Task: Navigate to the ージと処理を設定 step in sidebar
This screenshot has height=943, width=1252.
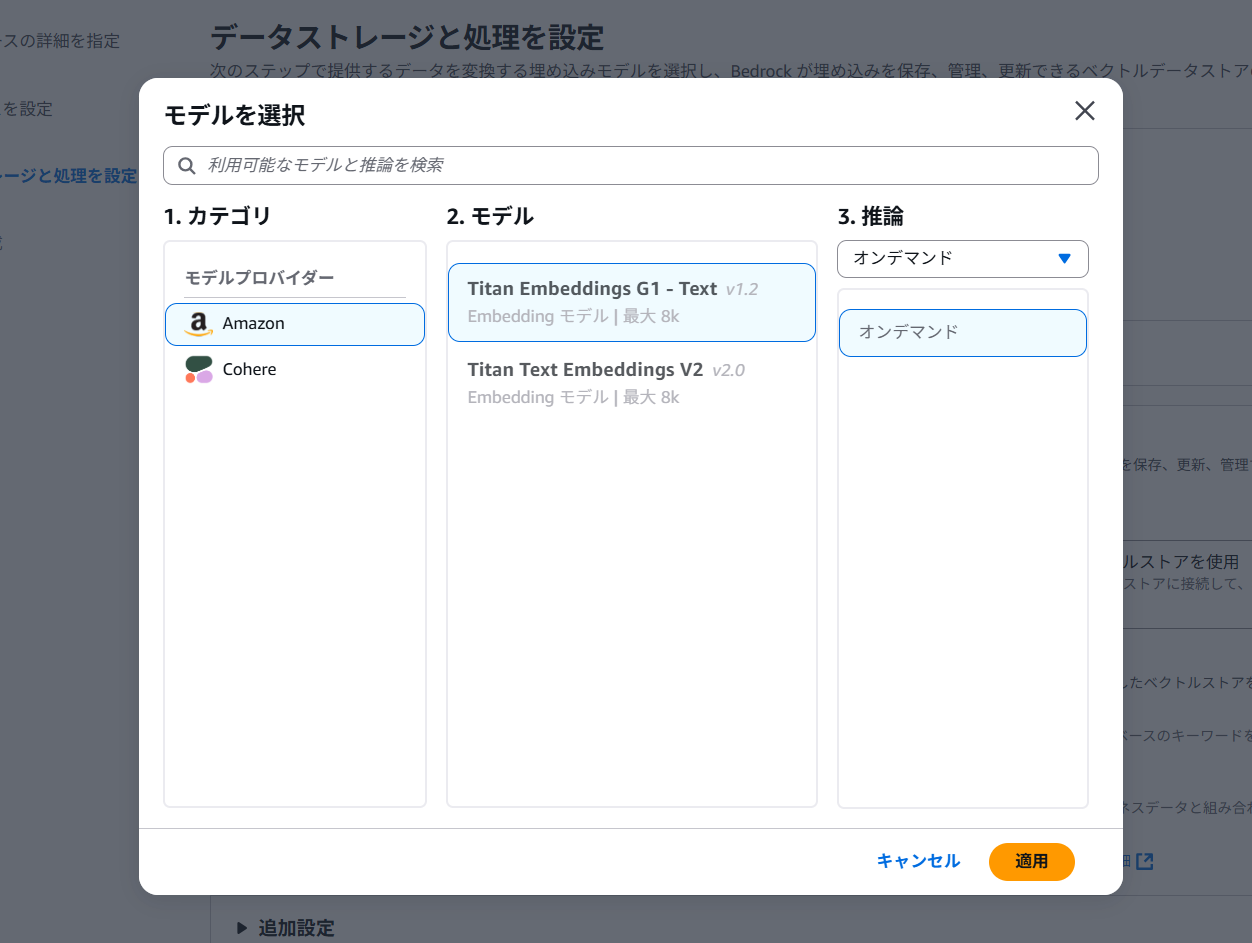Action: 70,176
